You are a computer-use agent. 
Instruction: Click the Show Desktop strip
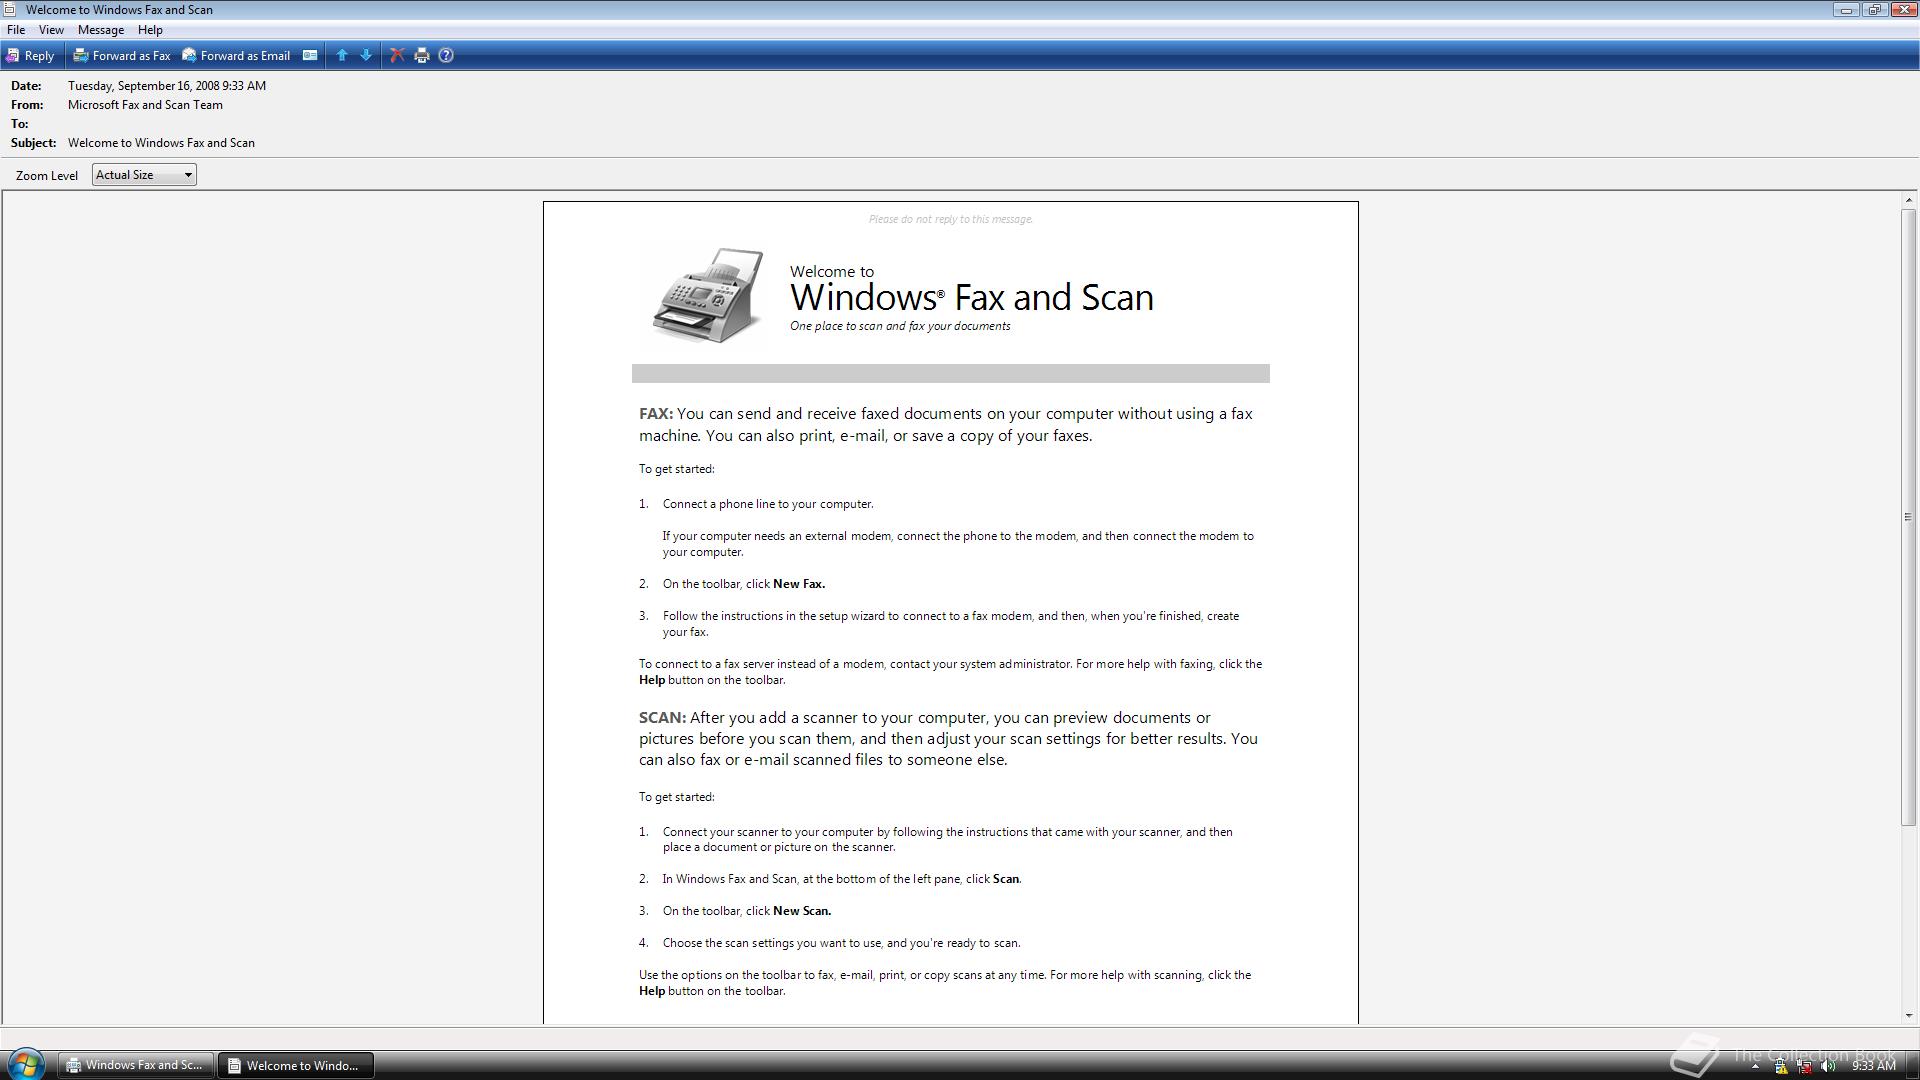point(1912,1065)
